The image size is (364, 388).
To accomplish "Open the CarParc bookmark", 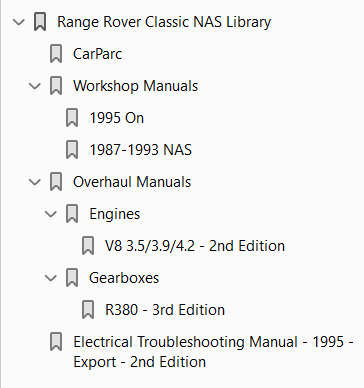I will pyautogui.click(x=98, y=54).
